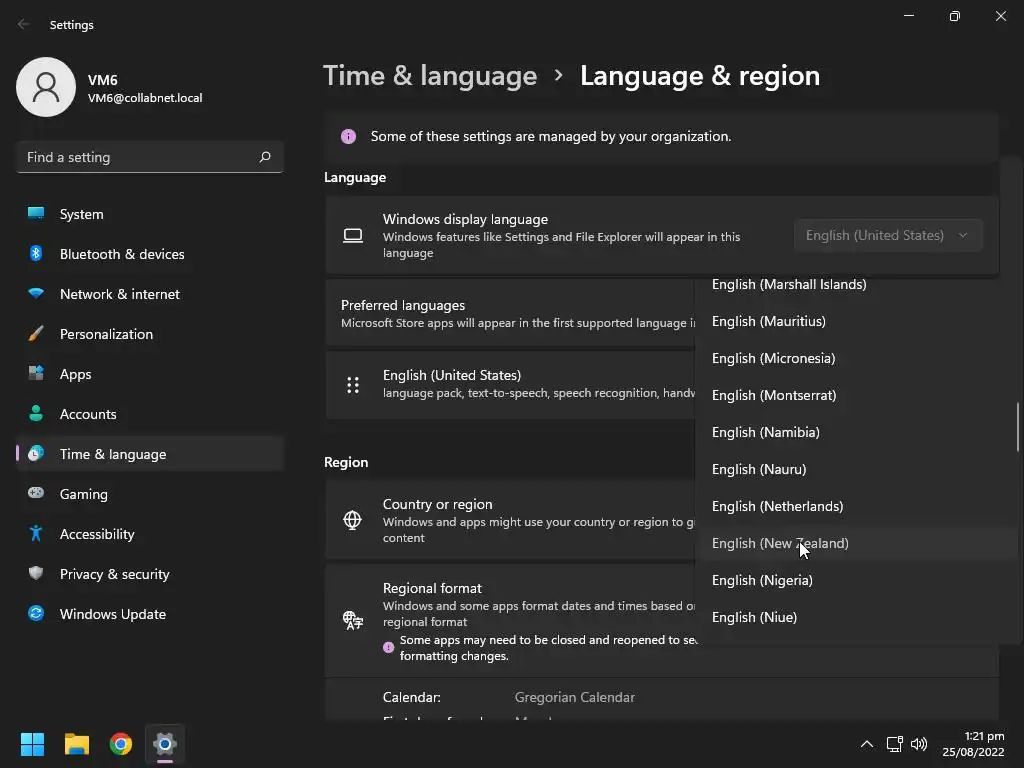Pick English (Montserrat) in the list

coord(856,395)
